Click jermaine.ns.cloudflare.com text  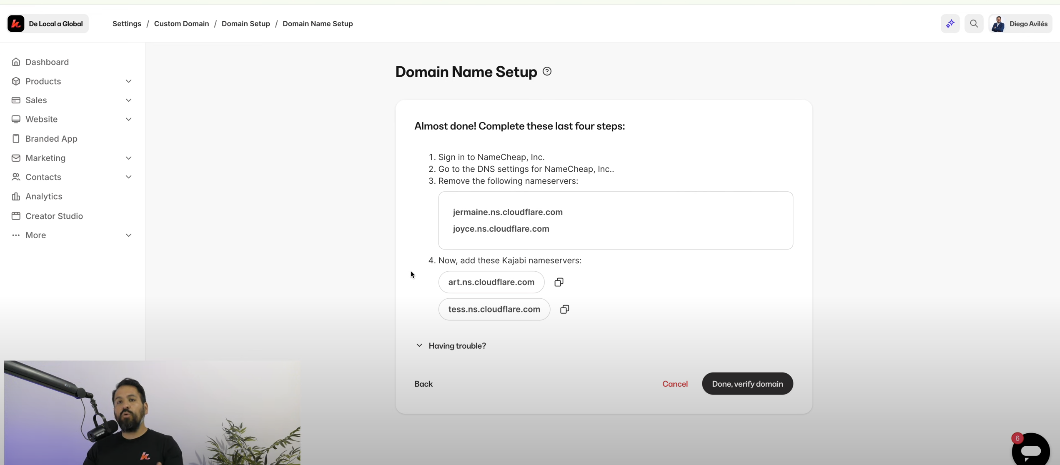[508, 212]
